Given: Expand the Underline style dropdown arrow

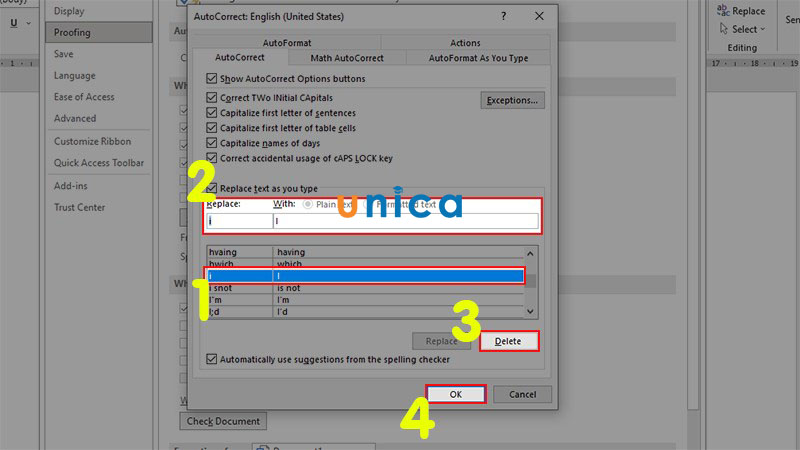Looking at the screenshot, I should click(x=29, y=23).
